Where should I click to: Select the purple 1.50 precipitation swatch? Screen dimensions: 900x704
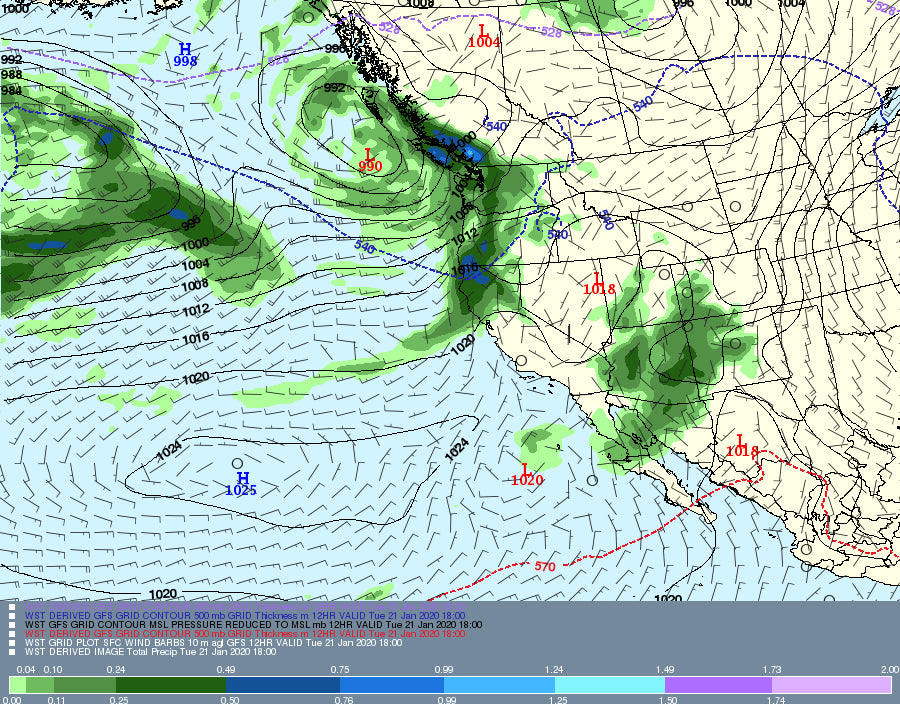pyautogui.click(x=717, y=685)
